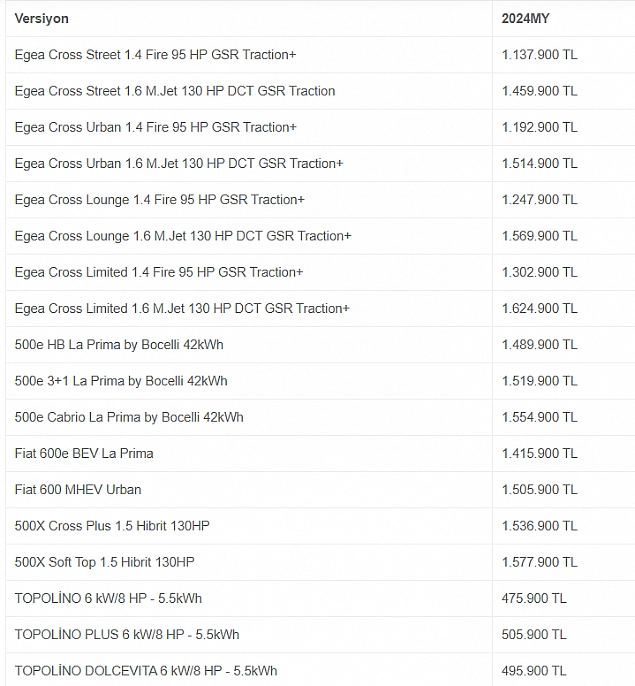Click the Versiyon column header
Screen dimensions: 635x686
pyautogui.click(x=42, y=19)
